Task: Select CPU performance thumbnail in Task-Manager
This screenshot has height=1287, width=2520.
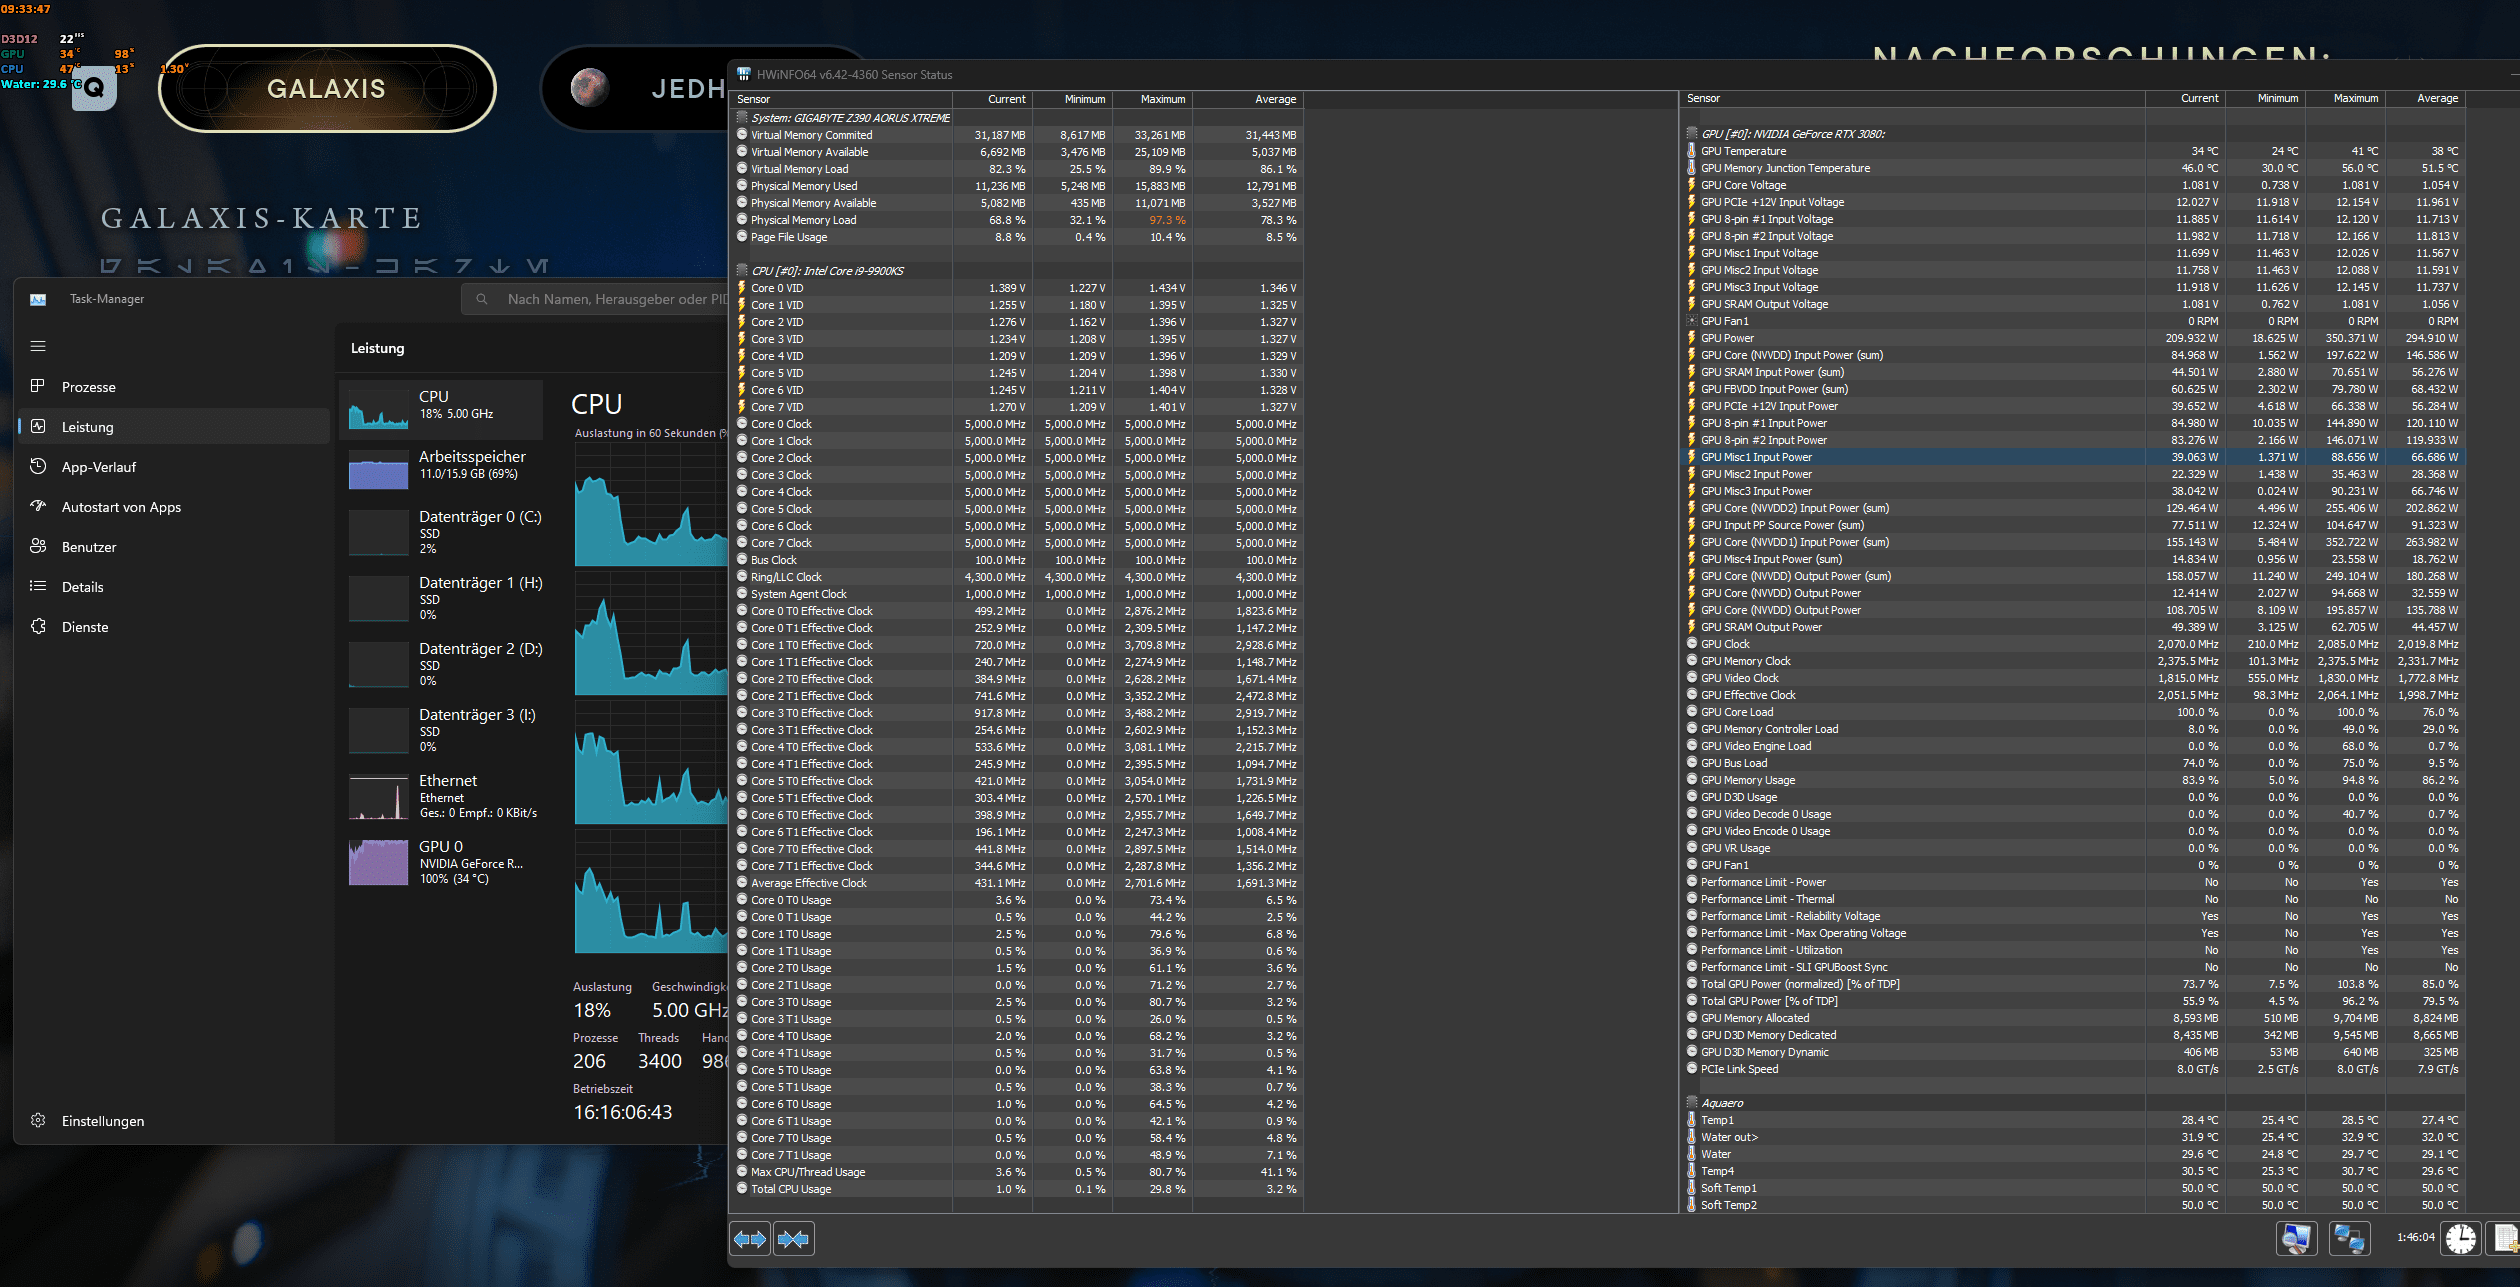Action: tap(442, 409)
